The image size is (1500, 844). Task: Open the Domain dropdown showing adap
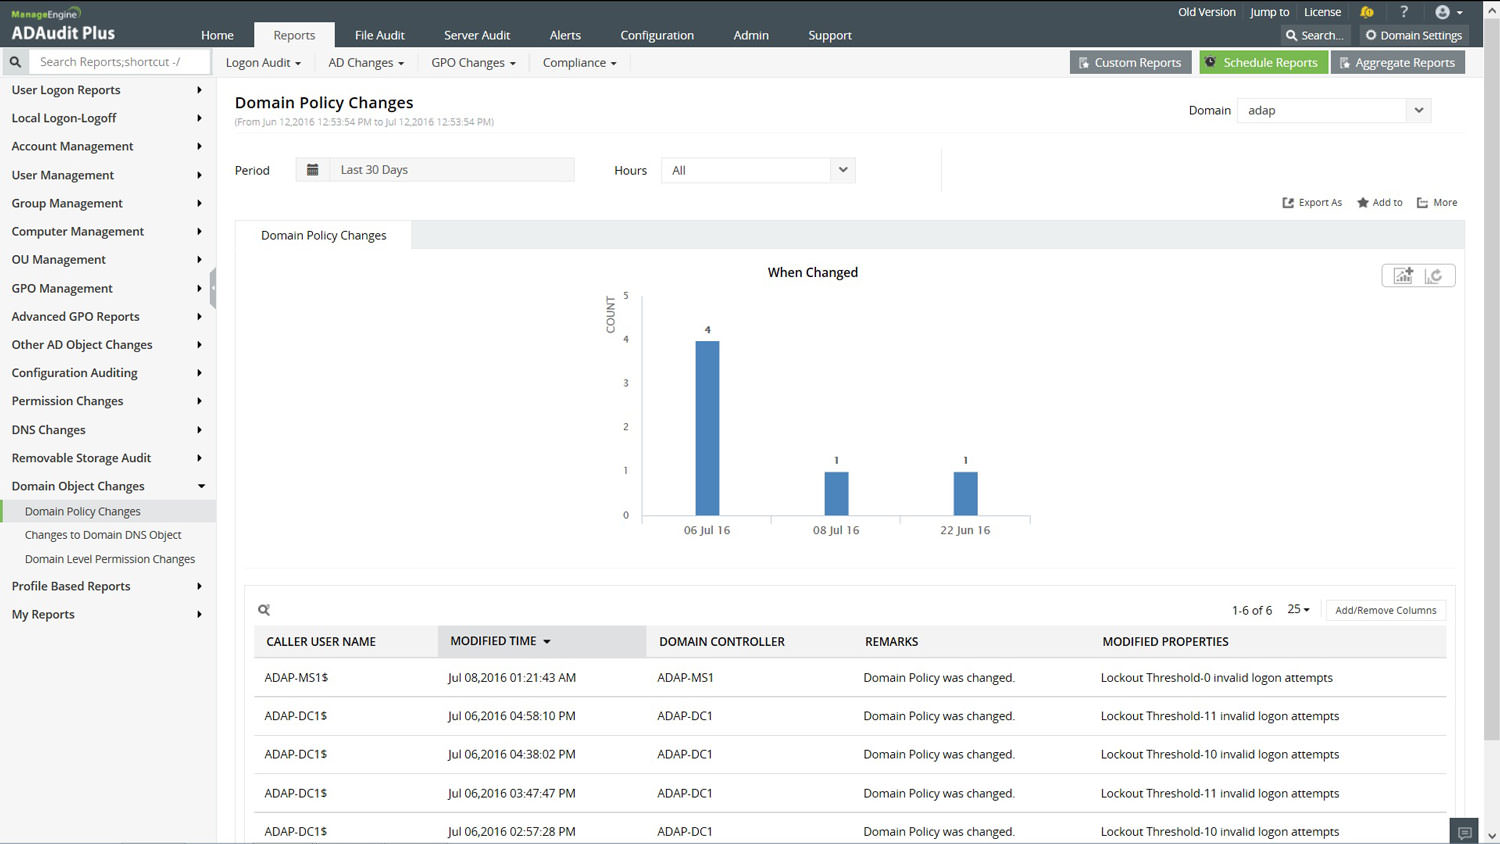click(x=1334, y=110)
